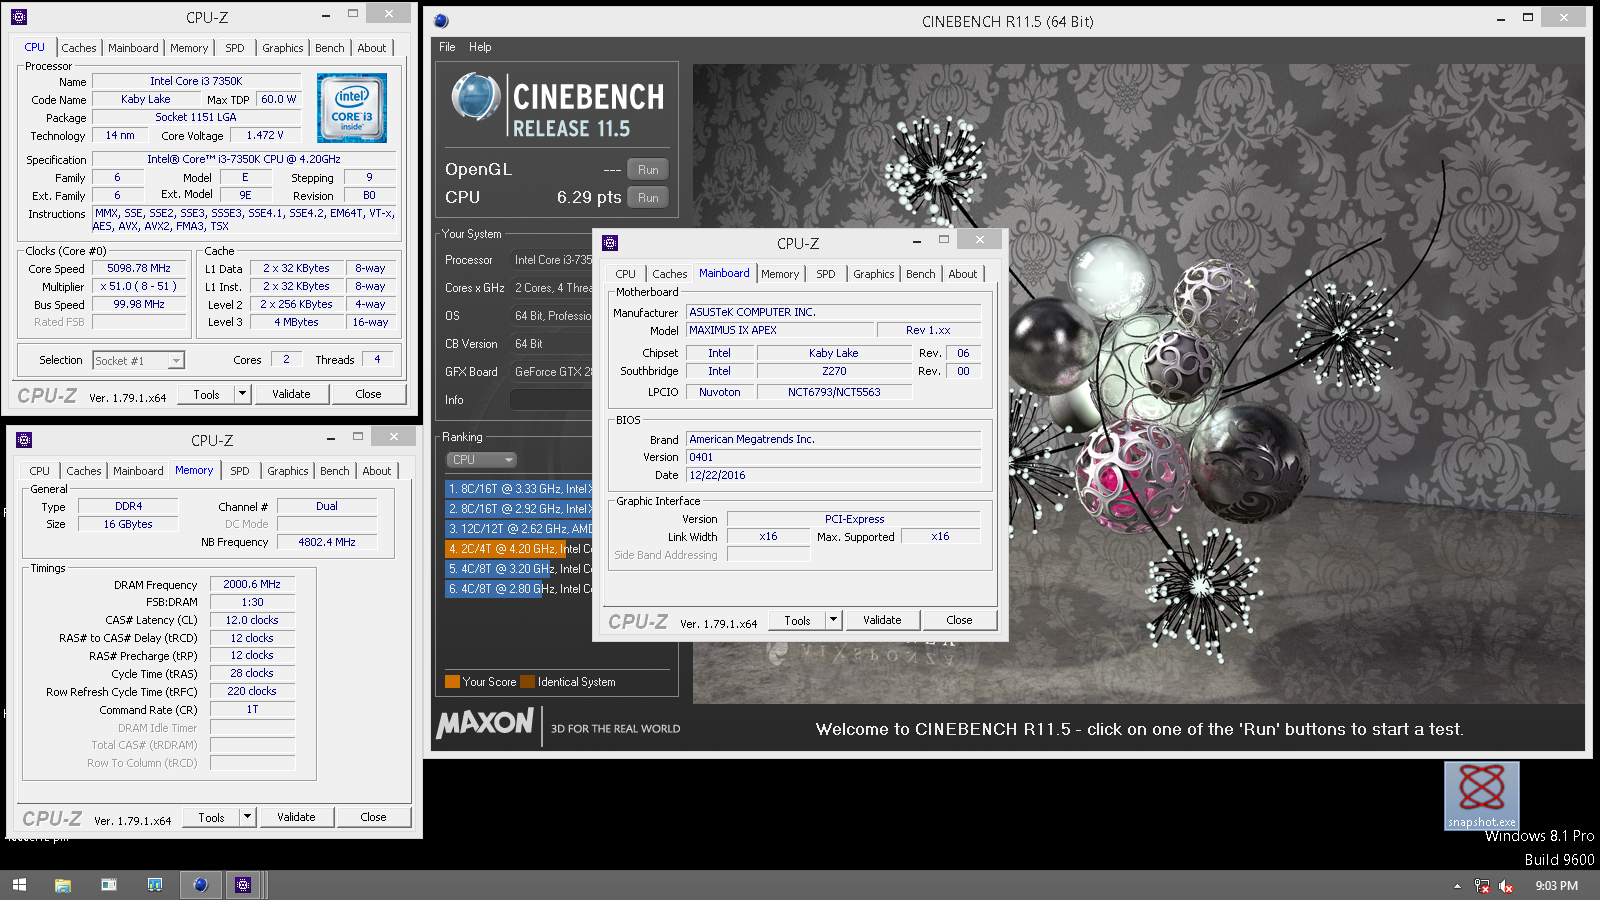The width and height of the screenshot is (1600, 900).
Task: Click the Cinebench taskbar icon
Action: click(200, 885)
